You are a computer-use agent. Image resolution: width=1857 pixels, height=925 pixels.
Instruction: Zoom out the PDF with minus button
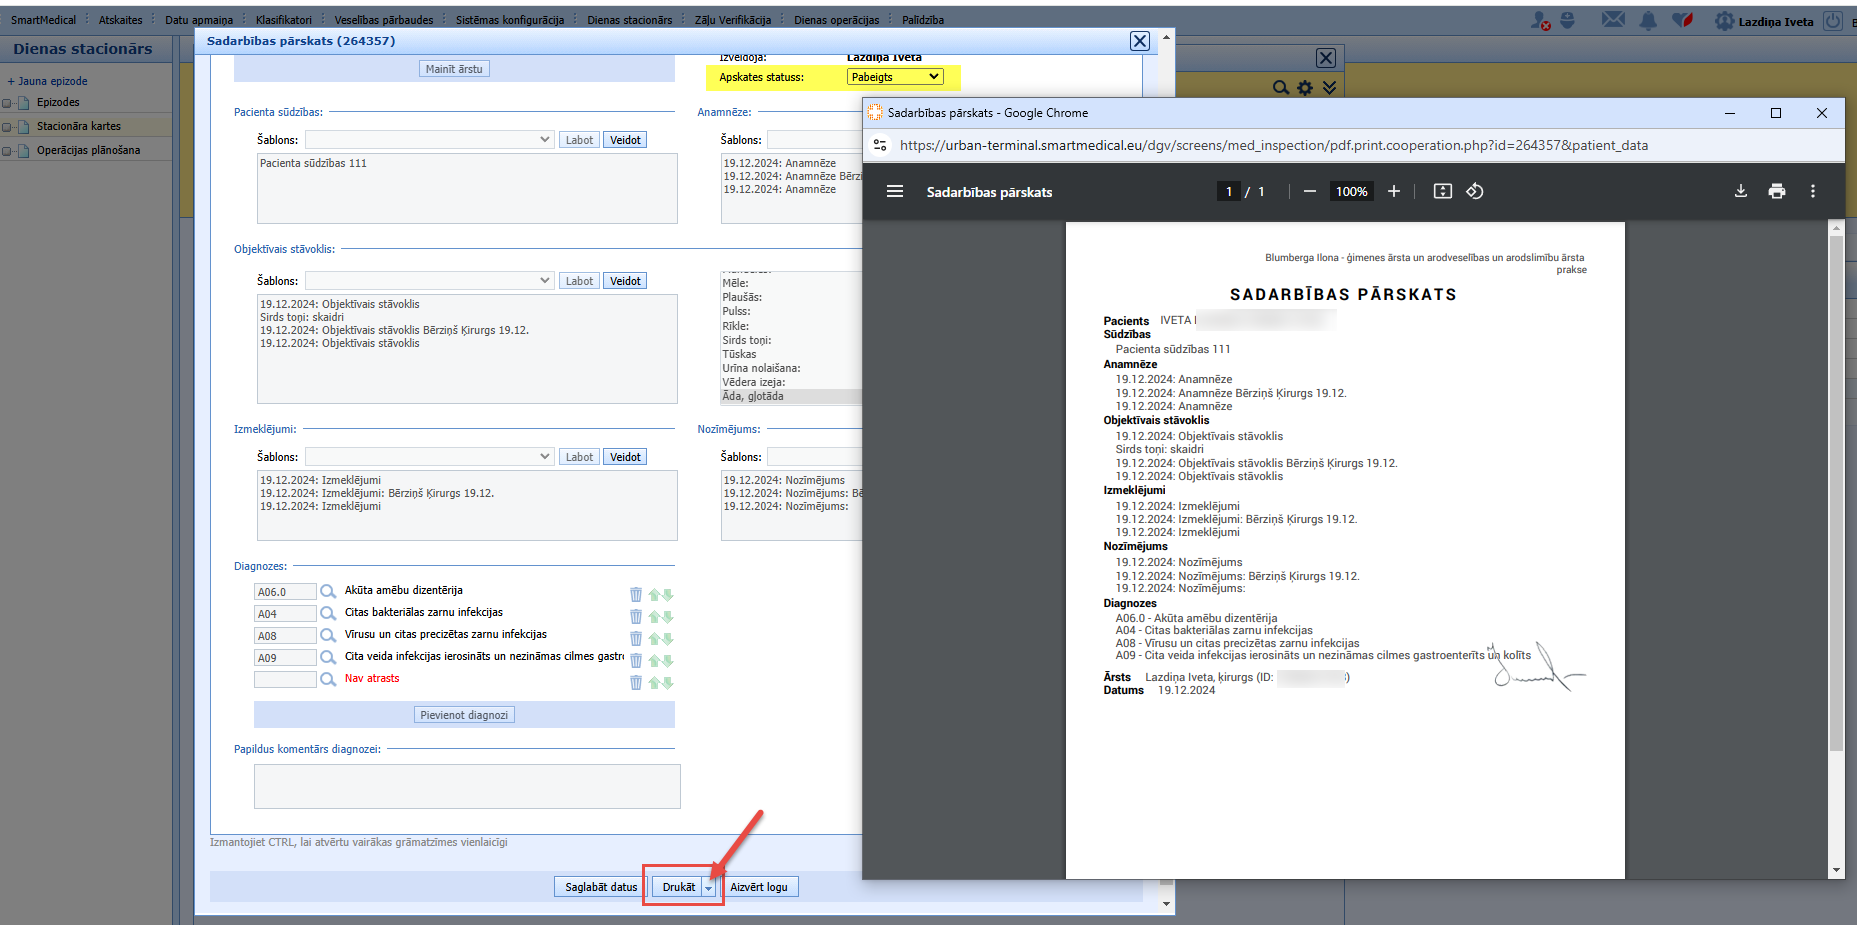[x=1310, y=191]
